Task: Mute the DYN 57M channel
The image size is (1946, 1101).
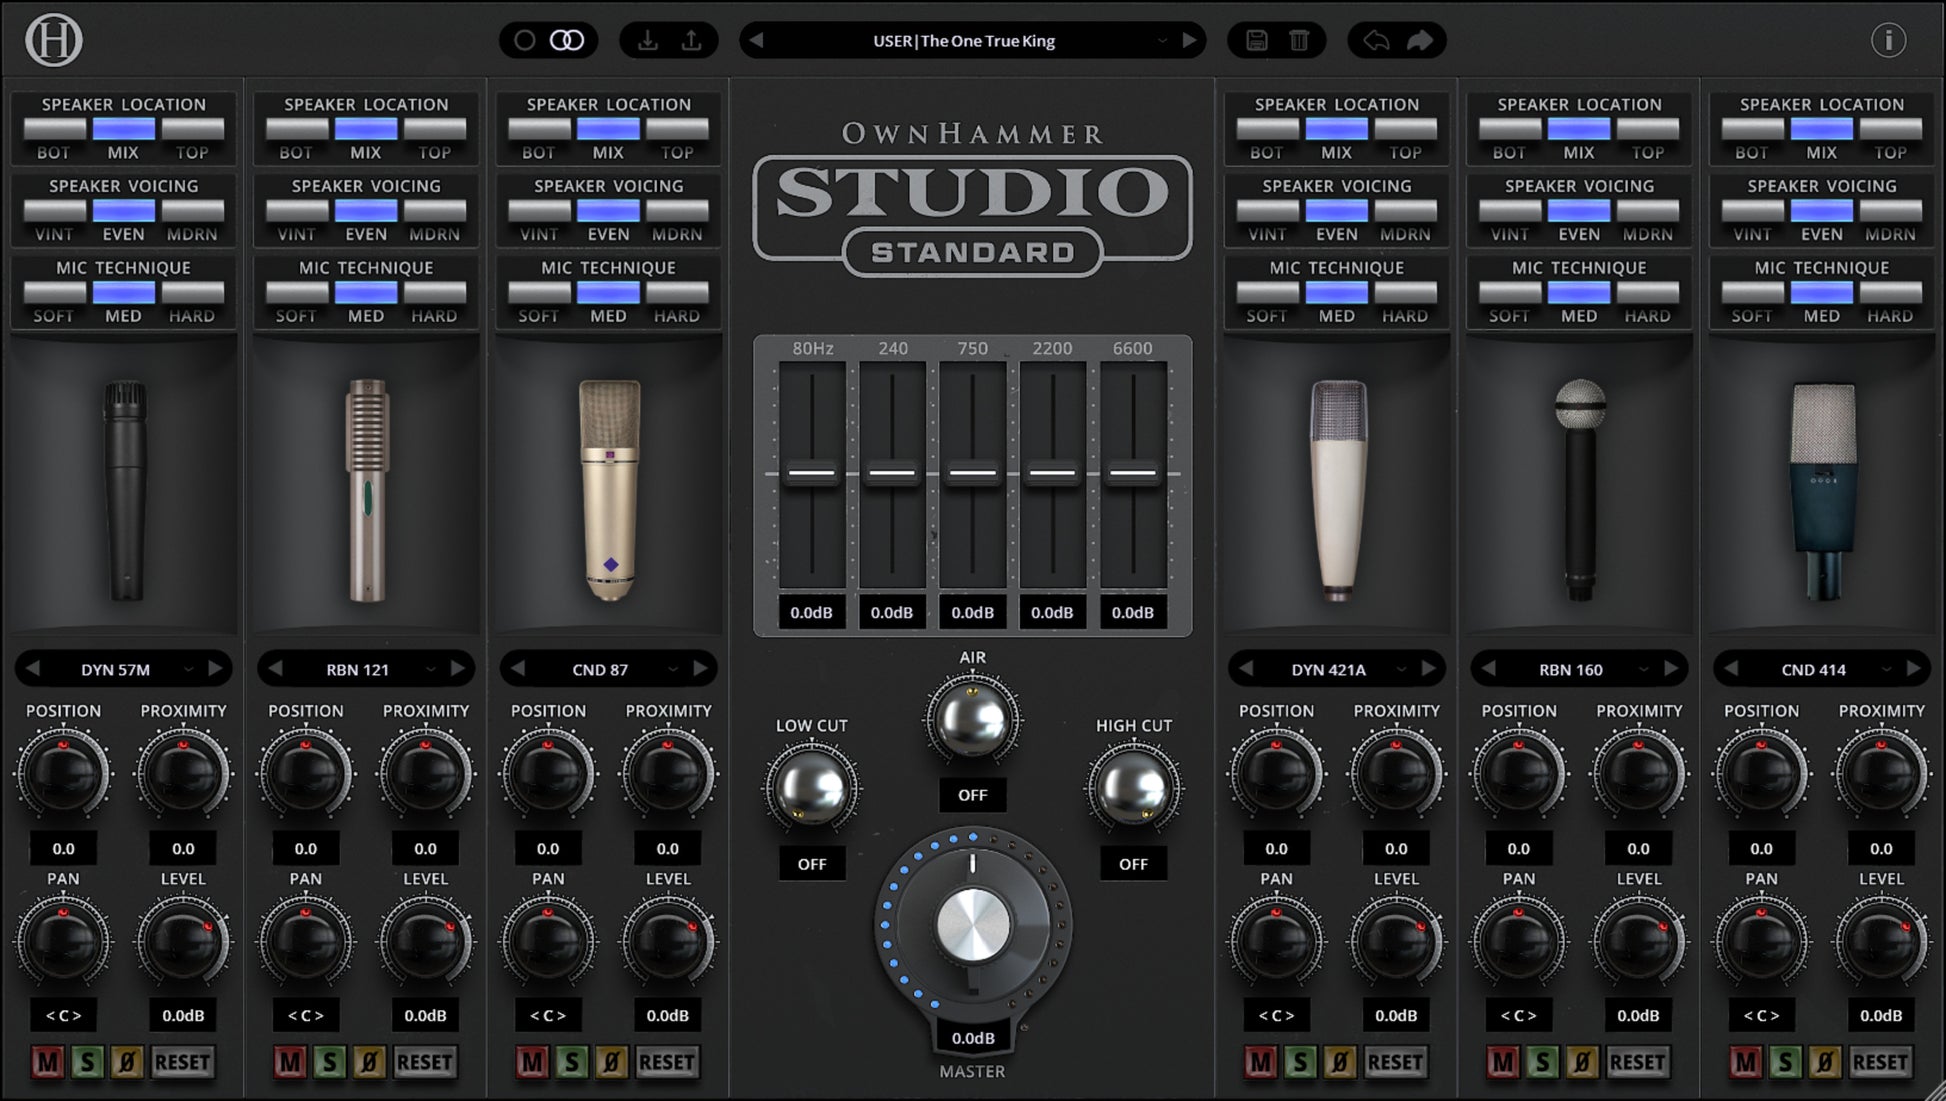Action: tap(47, 1062)
